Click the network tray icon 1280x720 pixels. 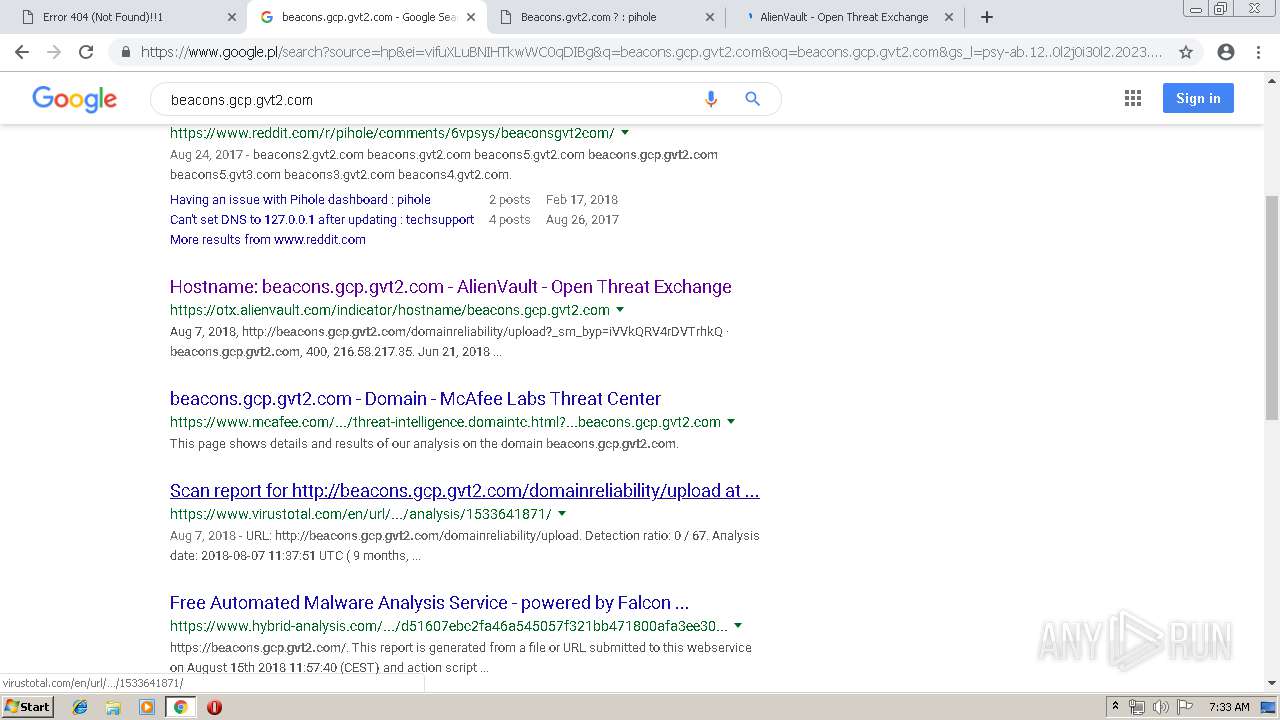[x=1137, y=707]
